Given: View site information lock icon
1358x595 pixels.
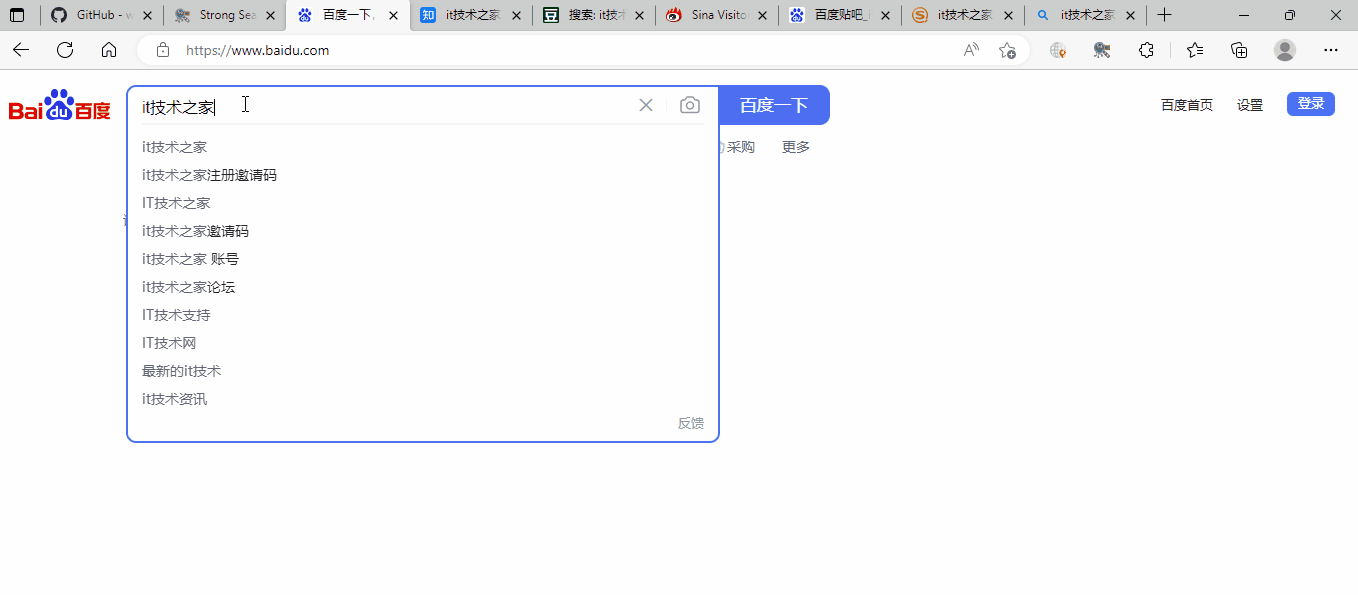Looking at the screenshot, I should [163, 50].
